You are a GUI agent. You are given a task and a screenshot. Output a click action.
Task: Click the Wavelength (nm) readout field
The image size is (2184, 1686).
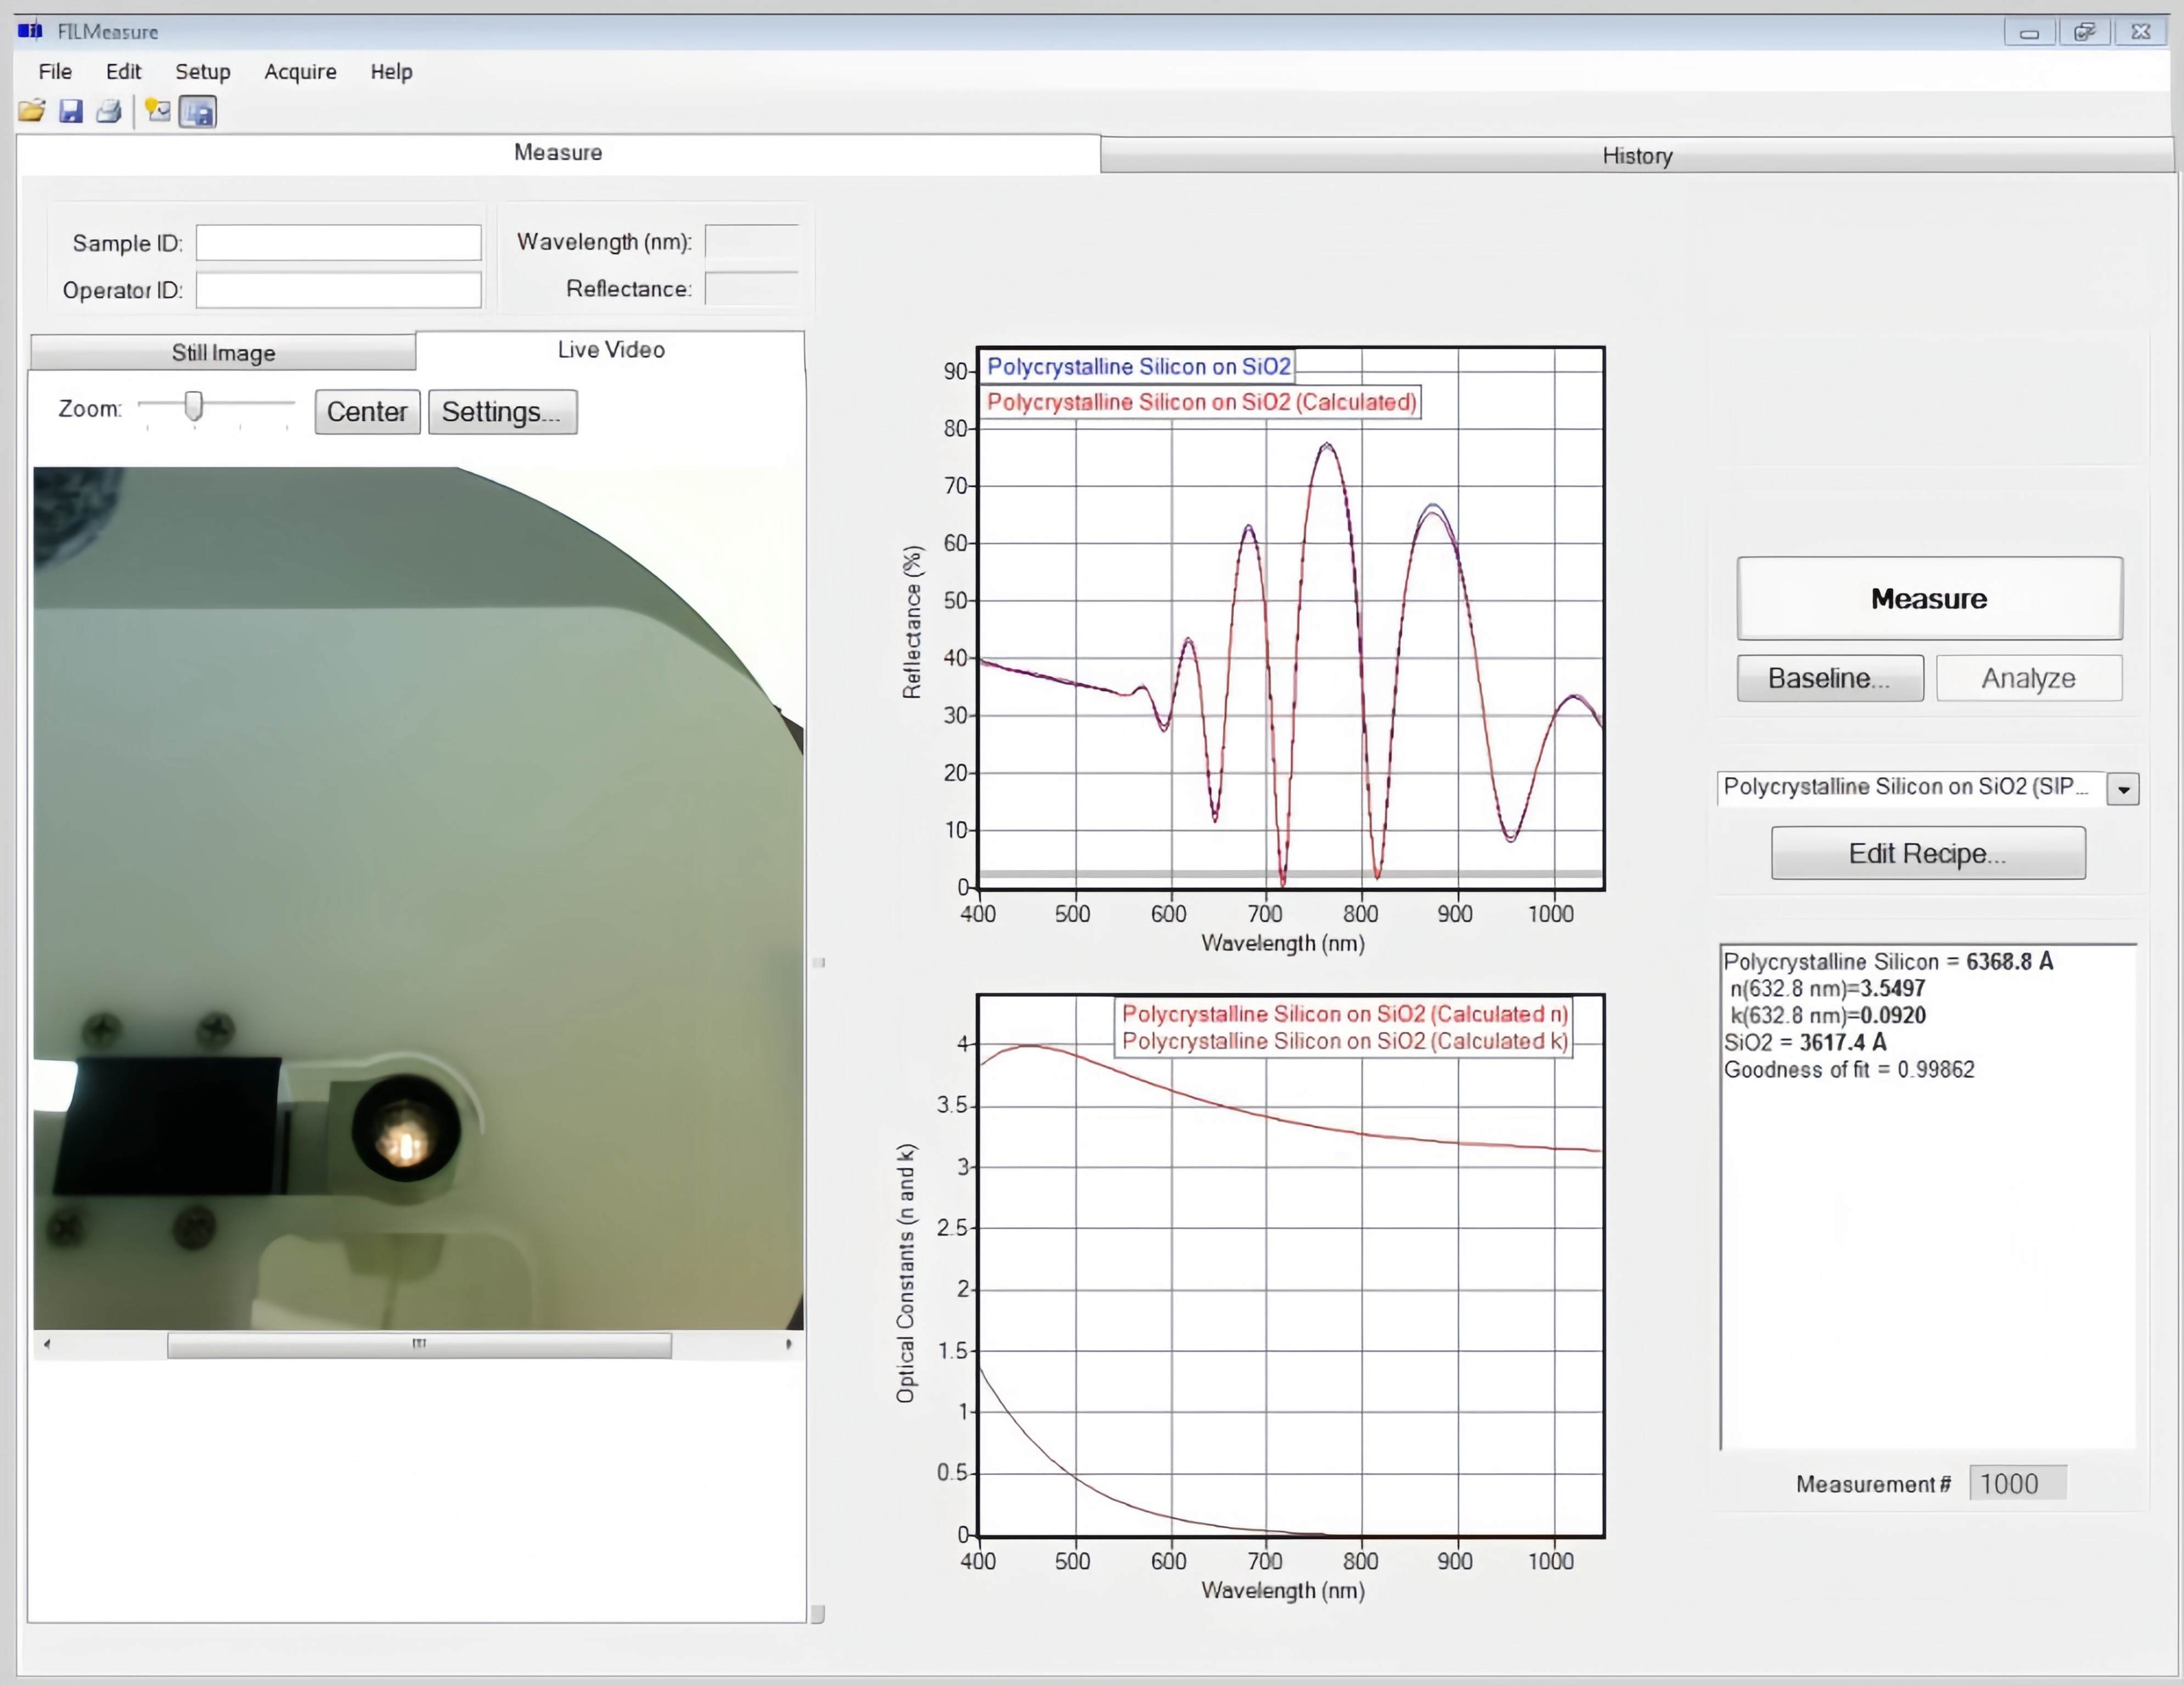click(752, 241)
